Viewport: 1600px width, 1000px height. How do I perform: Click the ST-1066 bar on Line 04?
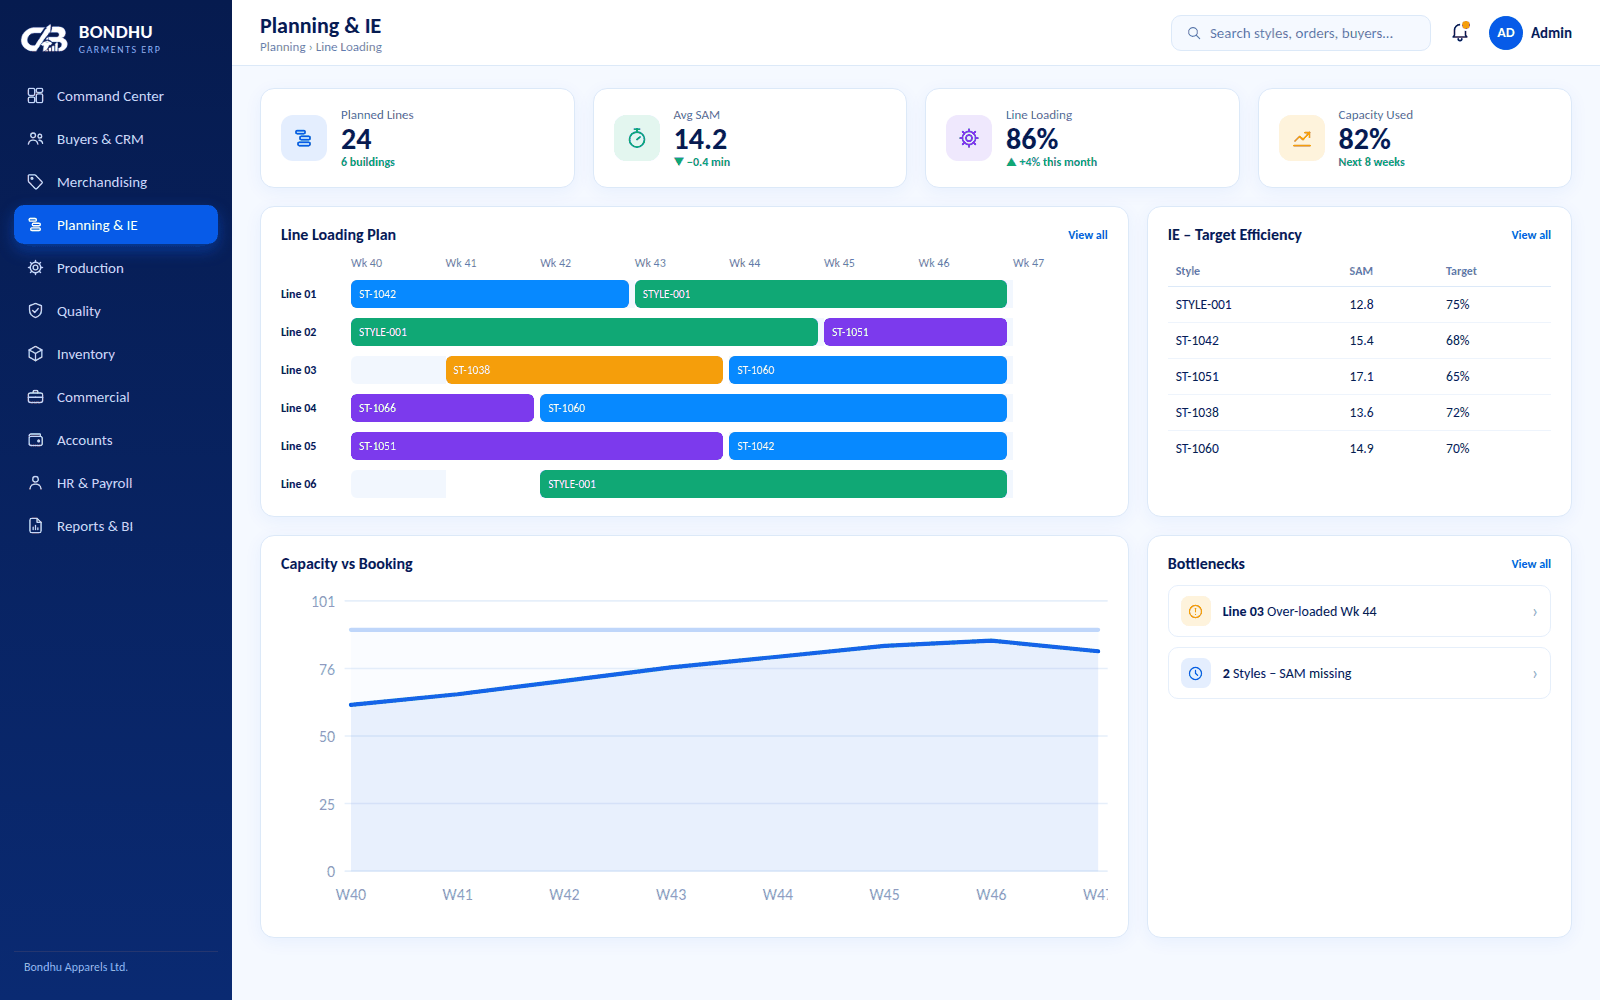point(442,408)
